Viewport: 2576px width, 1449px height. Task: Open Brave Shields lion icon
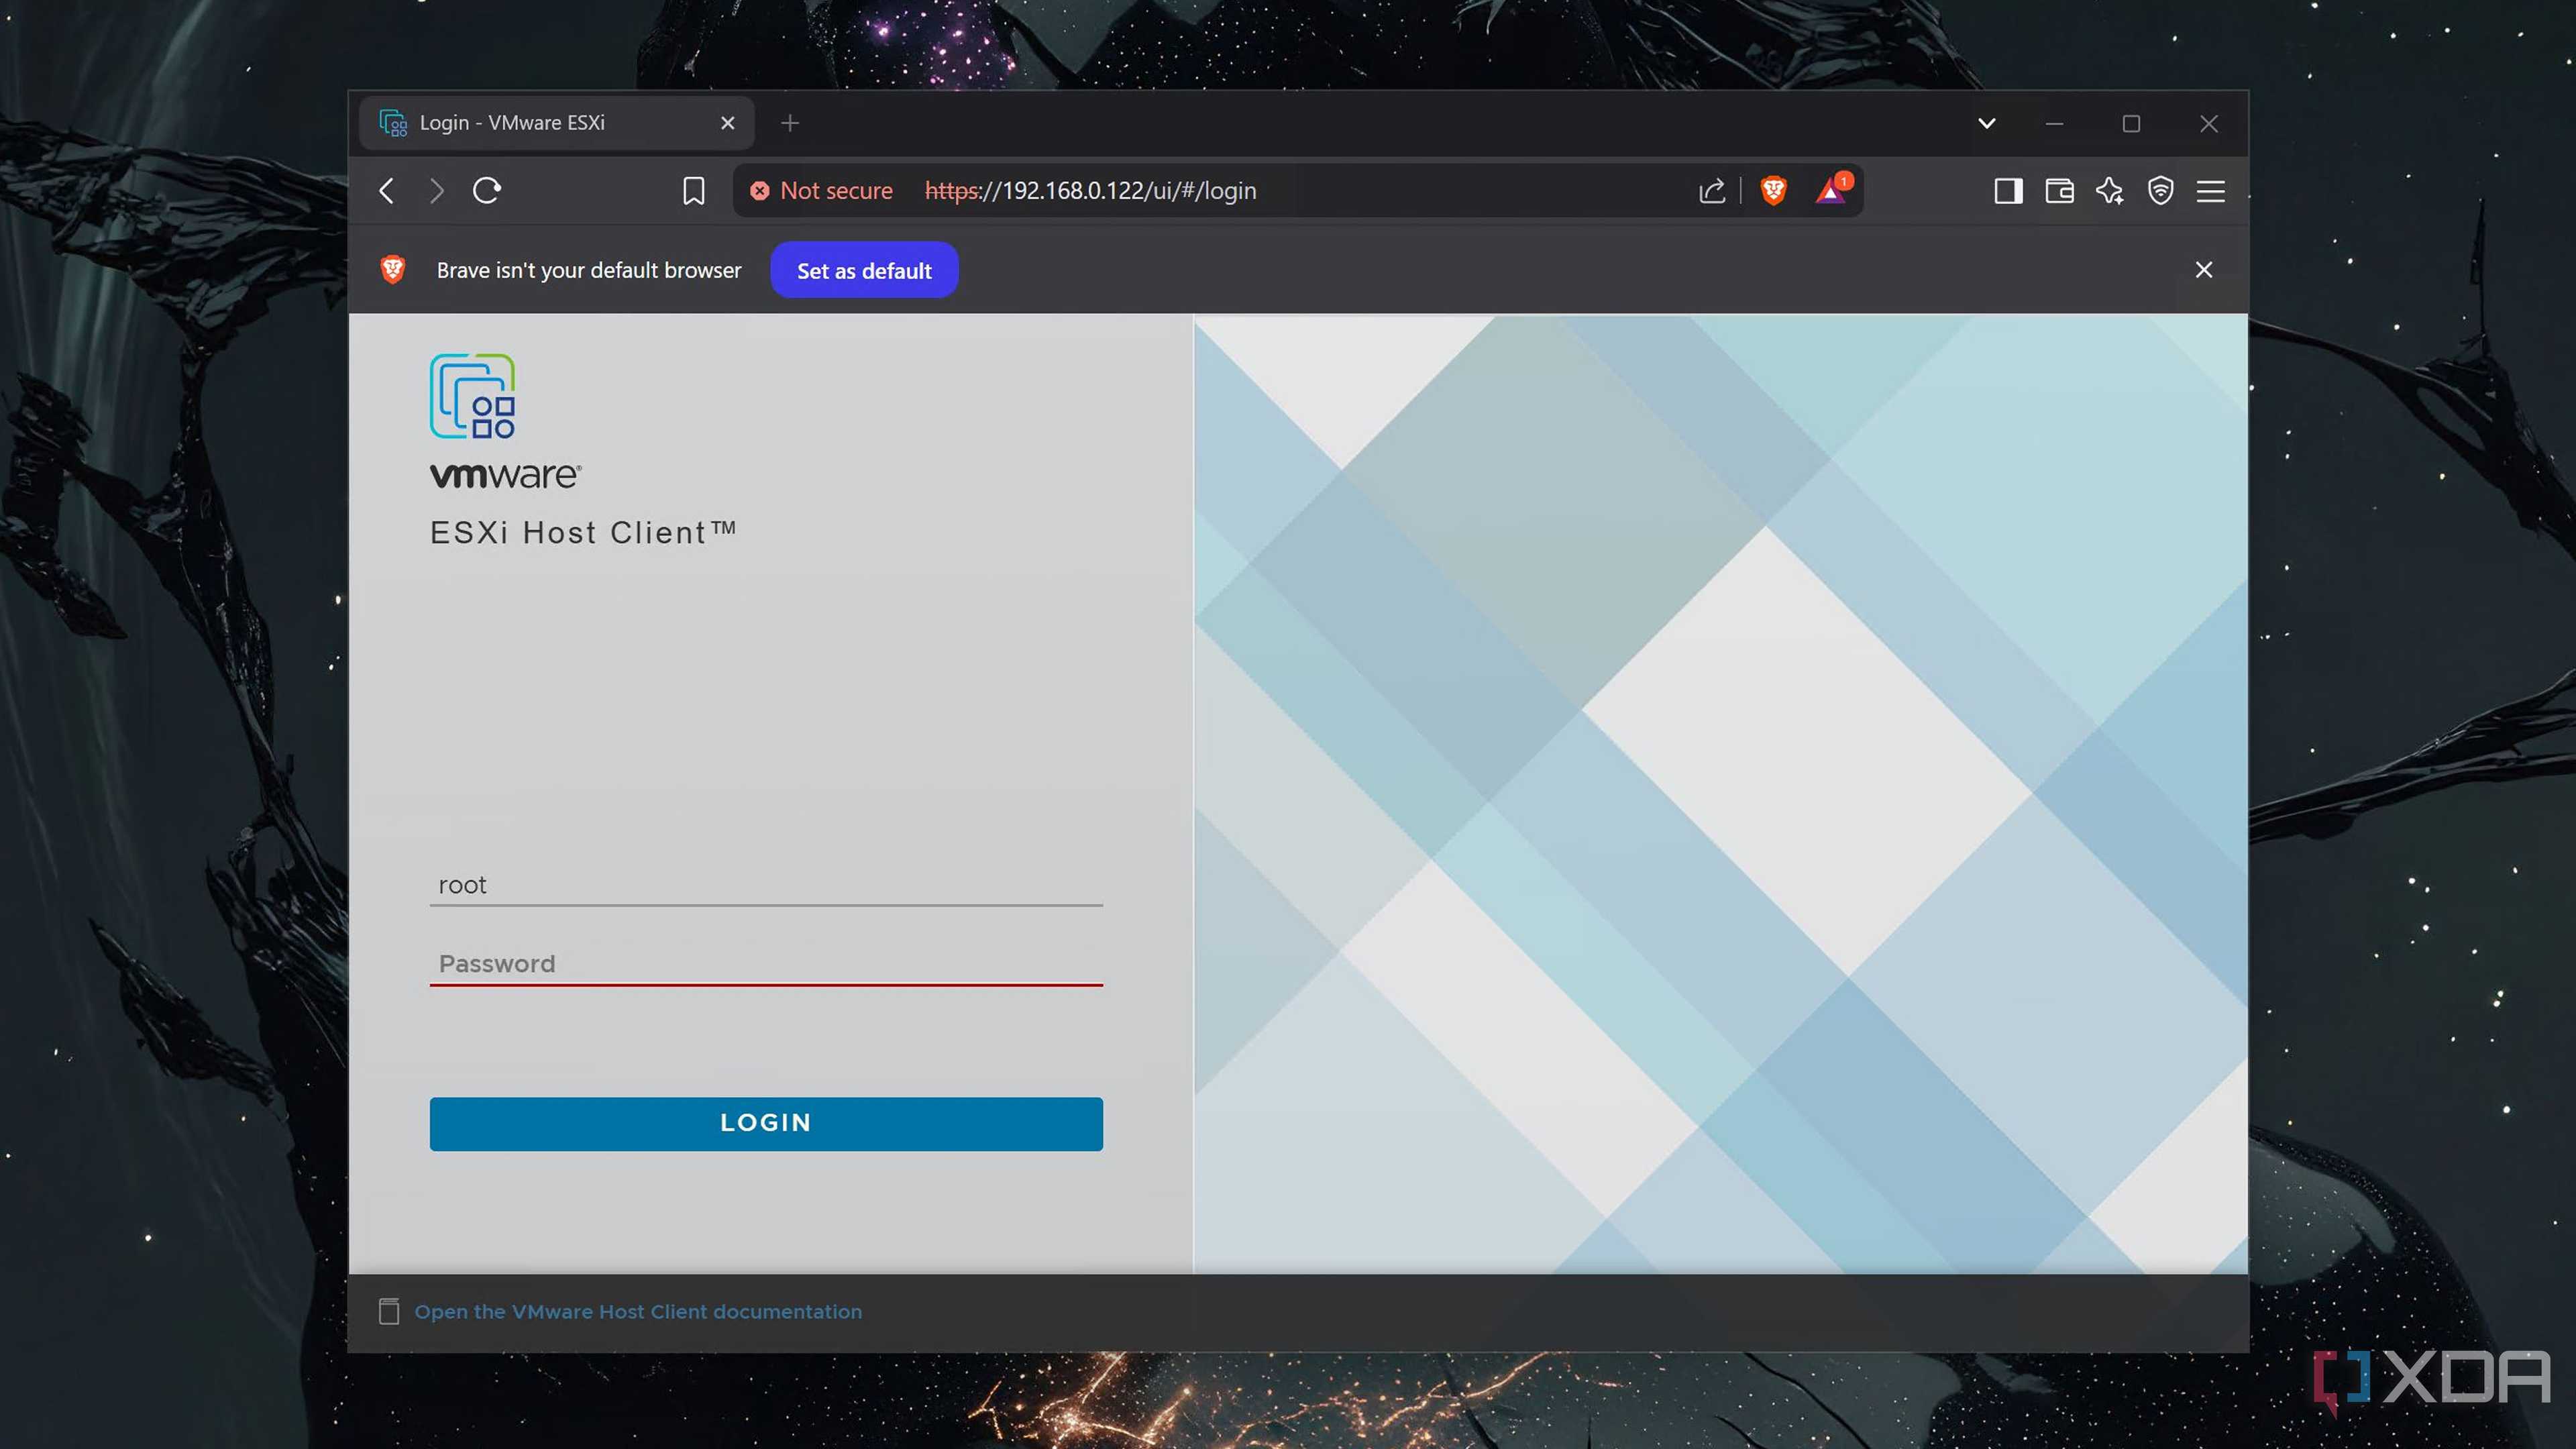1773,190
